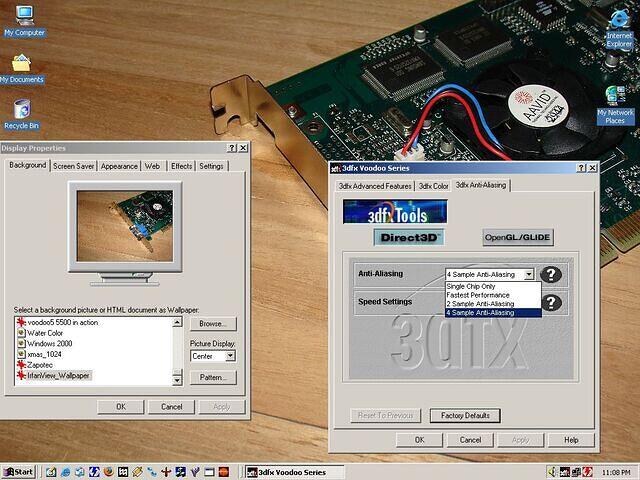Screen dimensions: 640x480
Task: Launch Internet Explorer from quick launch
Action: pos(65,472)
